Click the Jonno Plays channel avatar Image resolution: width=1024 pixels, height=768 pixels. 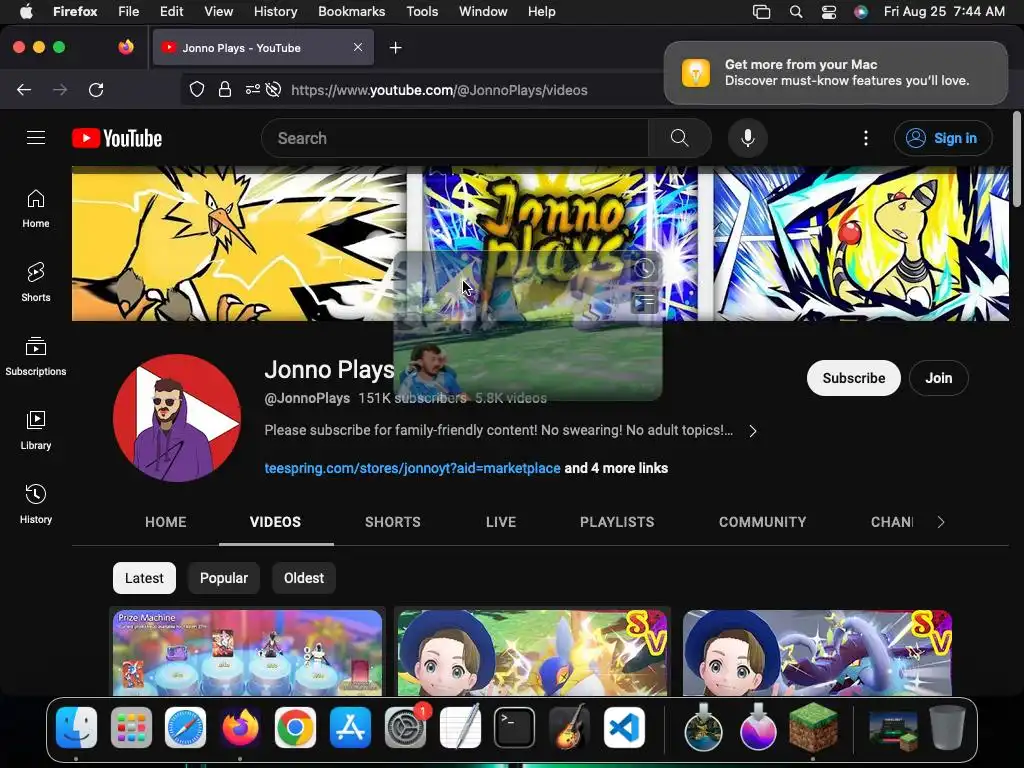(177, 418)
